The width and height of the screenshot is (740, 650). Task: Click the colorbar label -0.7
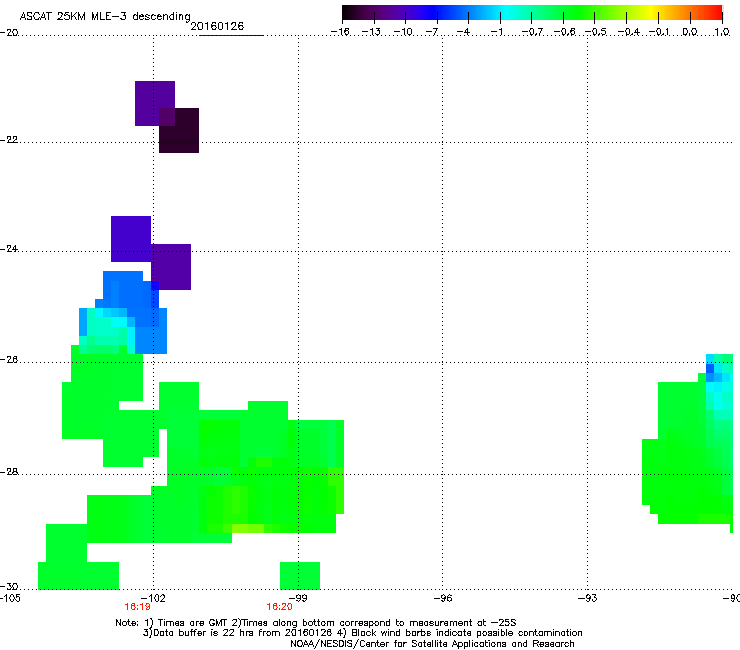click(x=532, y=32)
